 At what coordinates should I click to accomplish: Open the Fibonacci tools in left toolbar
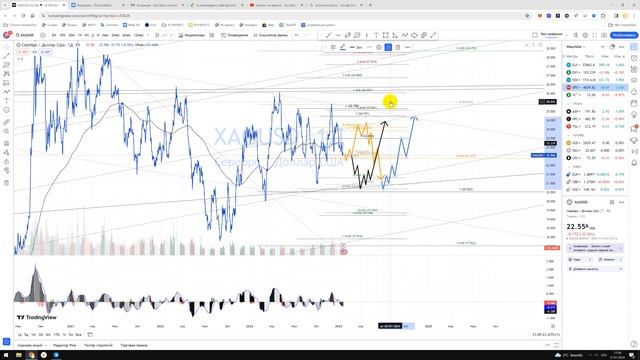click(7, 65)
